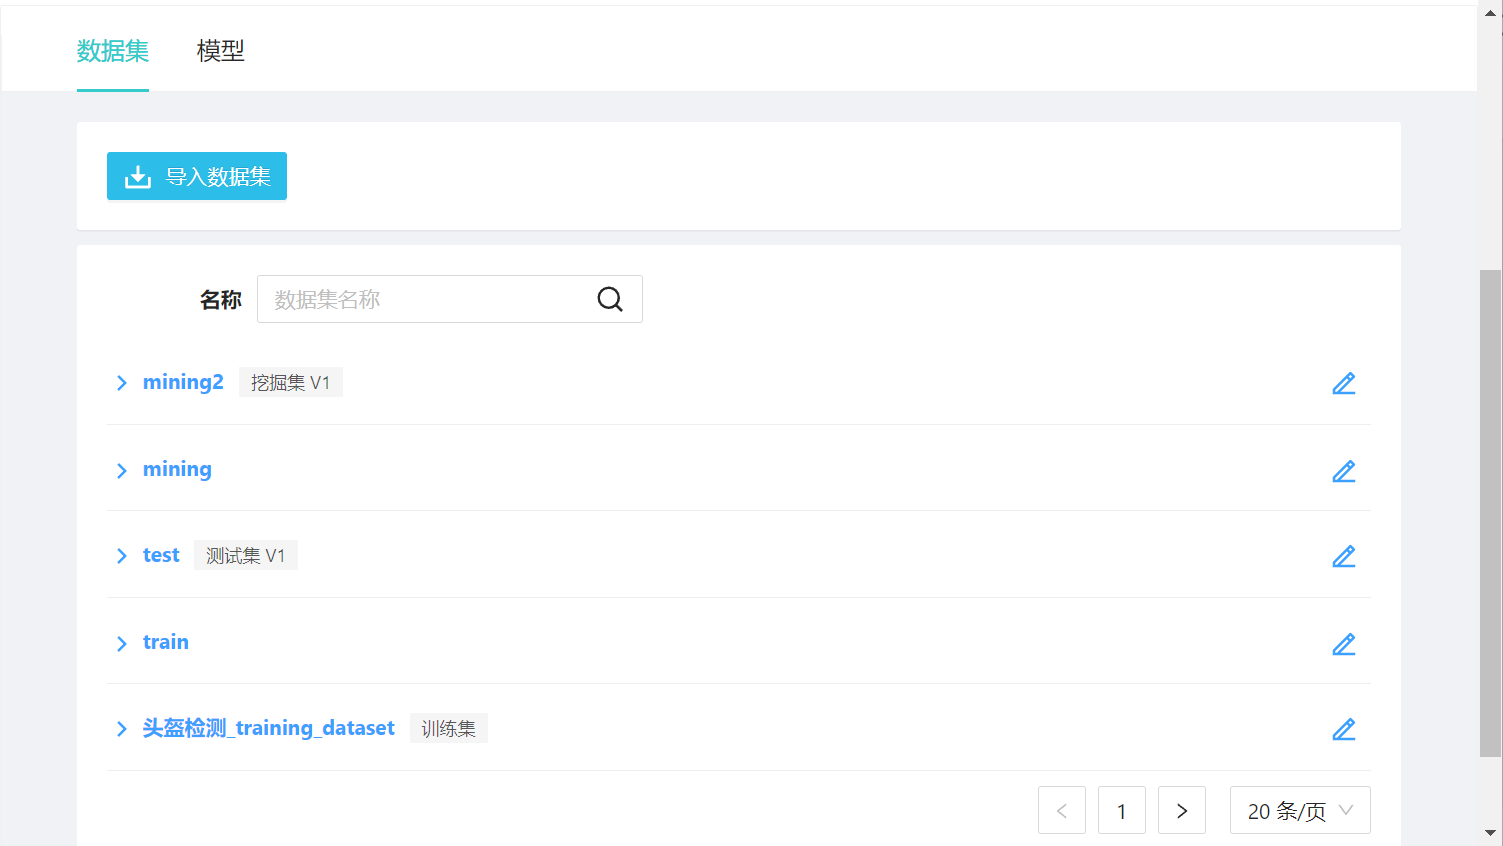Viewport: 1503px width, 846px height.
Task: Open the mining dataset link
Action: 177,469
